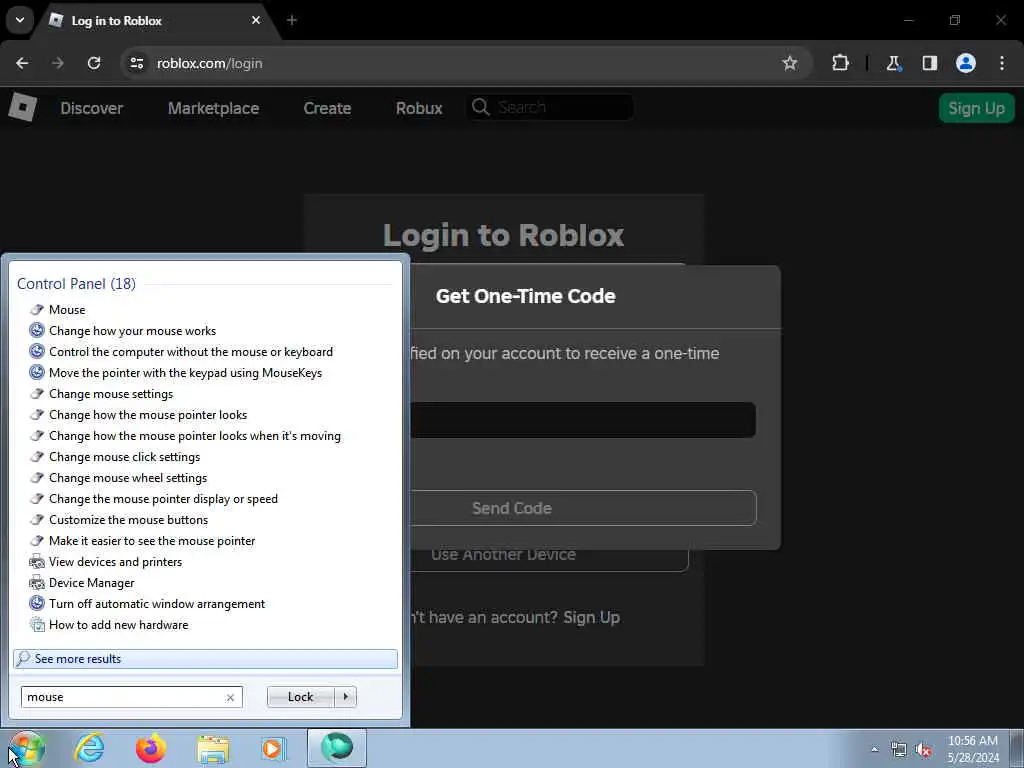
Task: Open the Chrome Labs flask icon
Action: [x=893, y=63]
